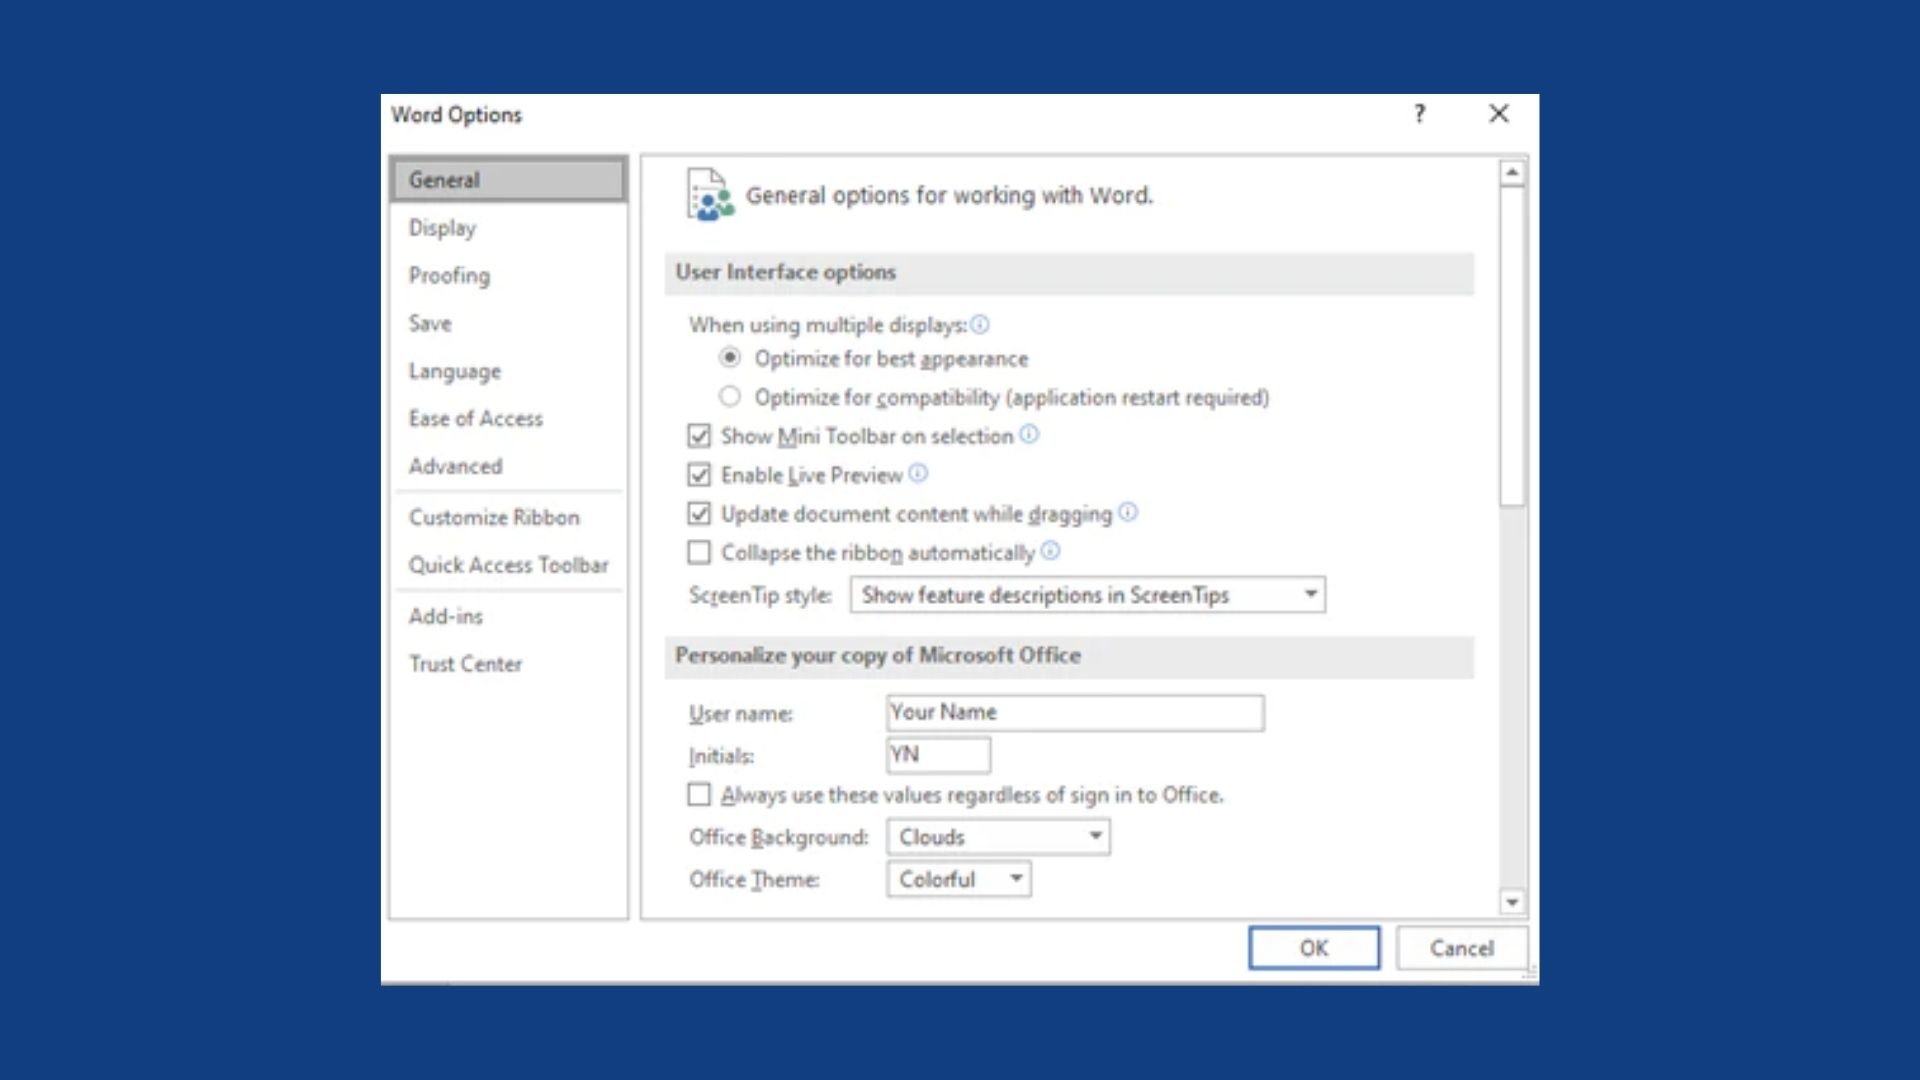The image size is (1920, 1080).
Task: Click the General options header icon
Action: (710, 195)
